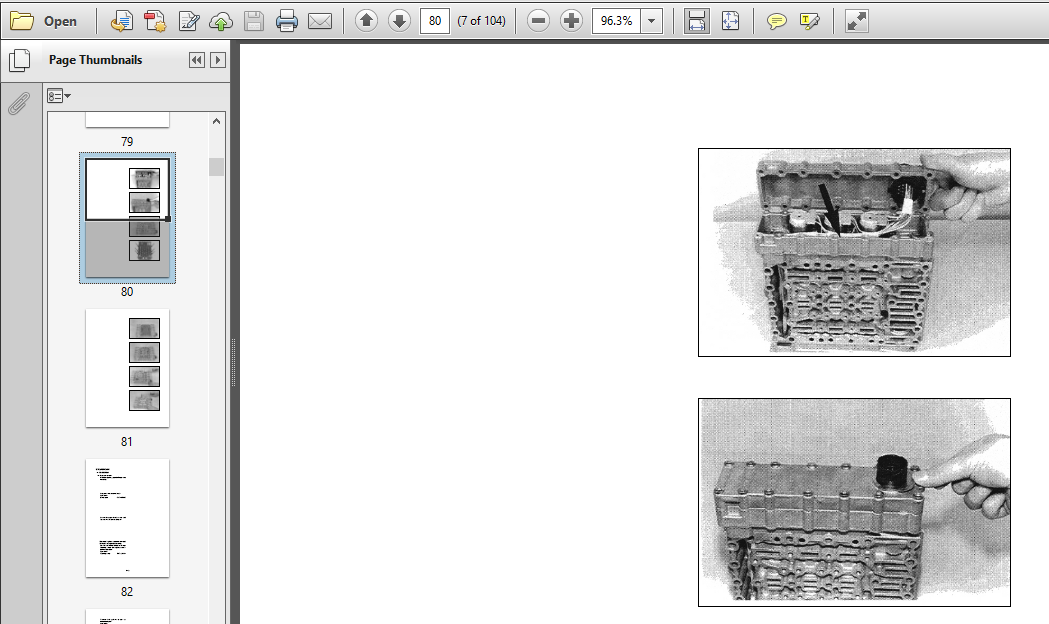Click the fit one full page icon
1049x624 pixels.
[731, 21]
